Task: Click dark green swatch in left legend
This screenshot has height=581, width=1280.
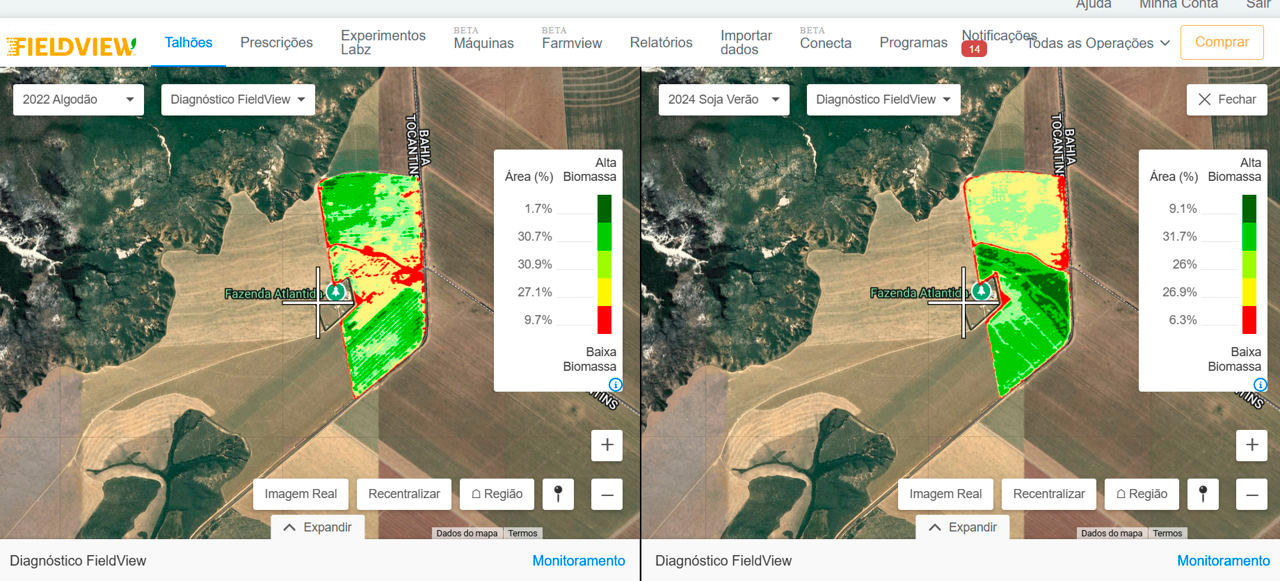Action: [x=604, y=208]
